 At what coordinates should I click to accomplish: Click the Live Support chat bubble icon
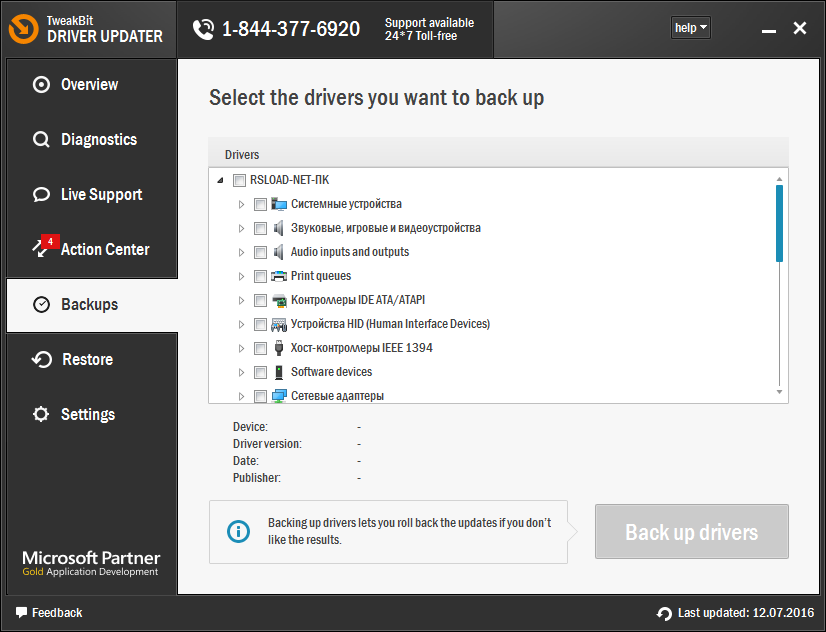pos(41,195)
